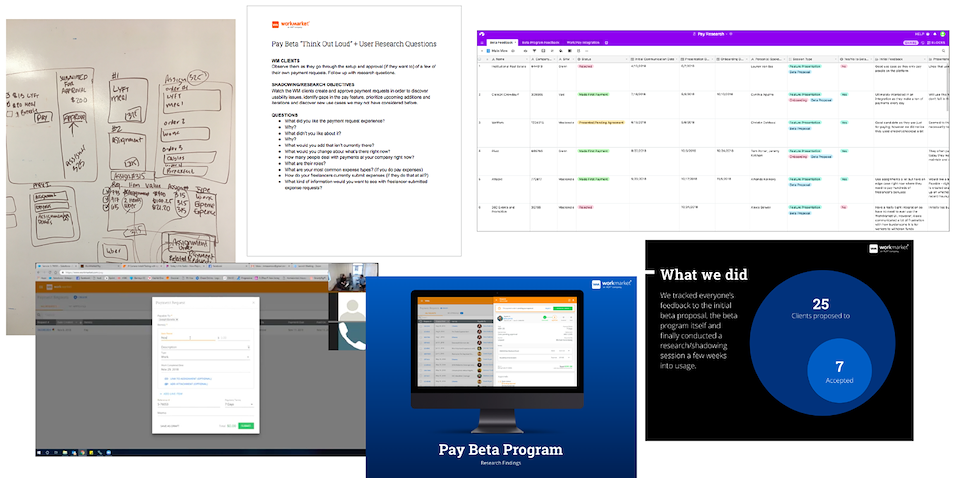Click the Status column header

pos(603,59)
